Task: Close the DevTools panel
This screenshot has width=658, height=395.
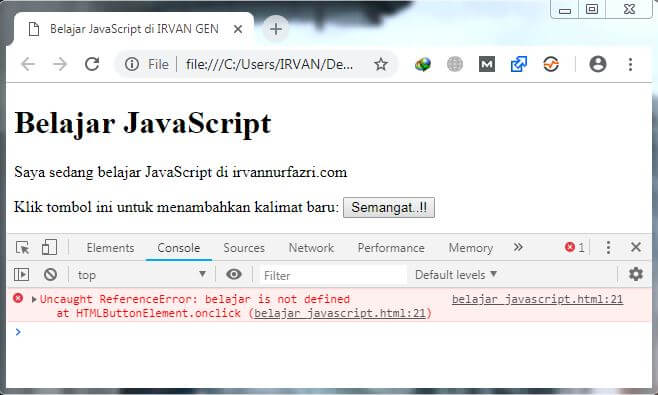Action: click(636, 247)
